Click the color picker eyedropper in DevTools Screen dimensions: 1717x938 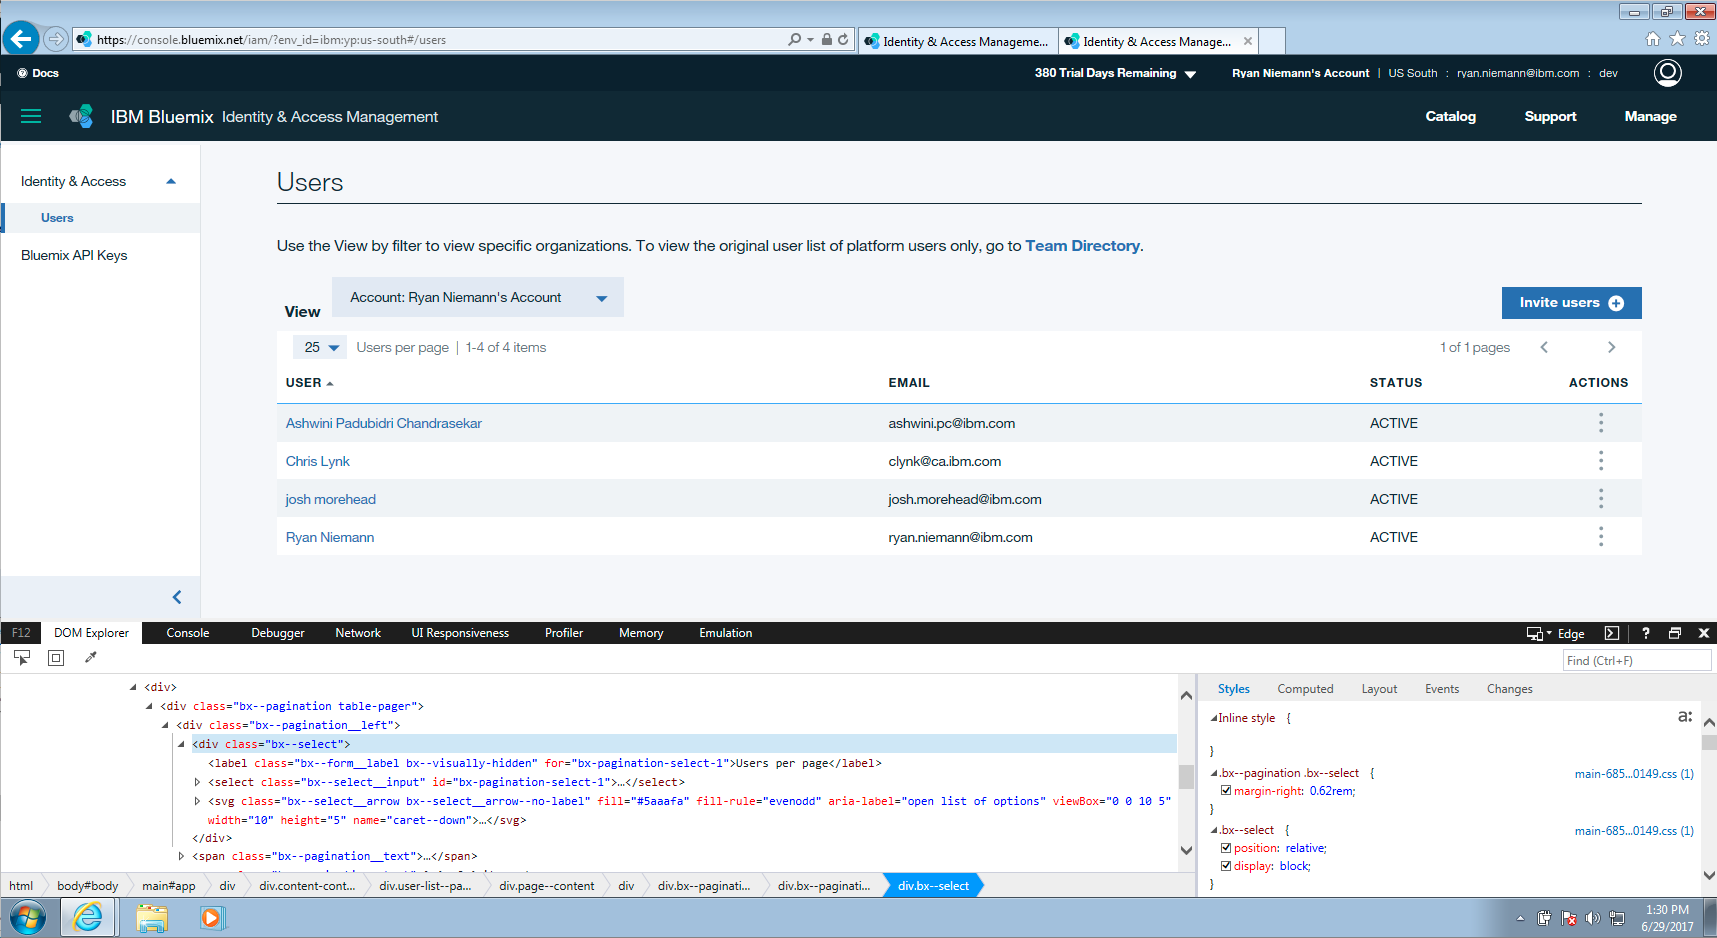click(x=91, y=657)
